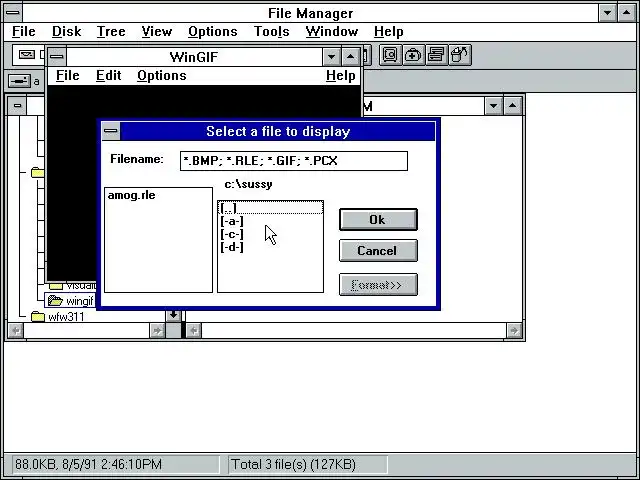640x480 pixels.
Task: Click the File Manager title bar
Action: point(310,13)
